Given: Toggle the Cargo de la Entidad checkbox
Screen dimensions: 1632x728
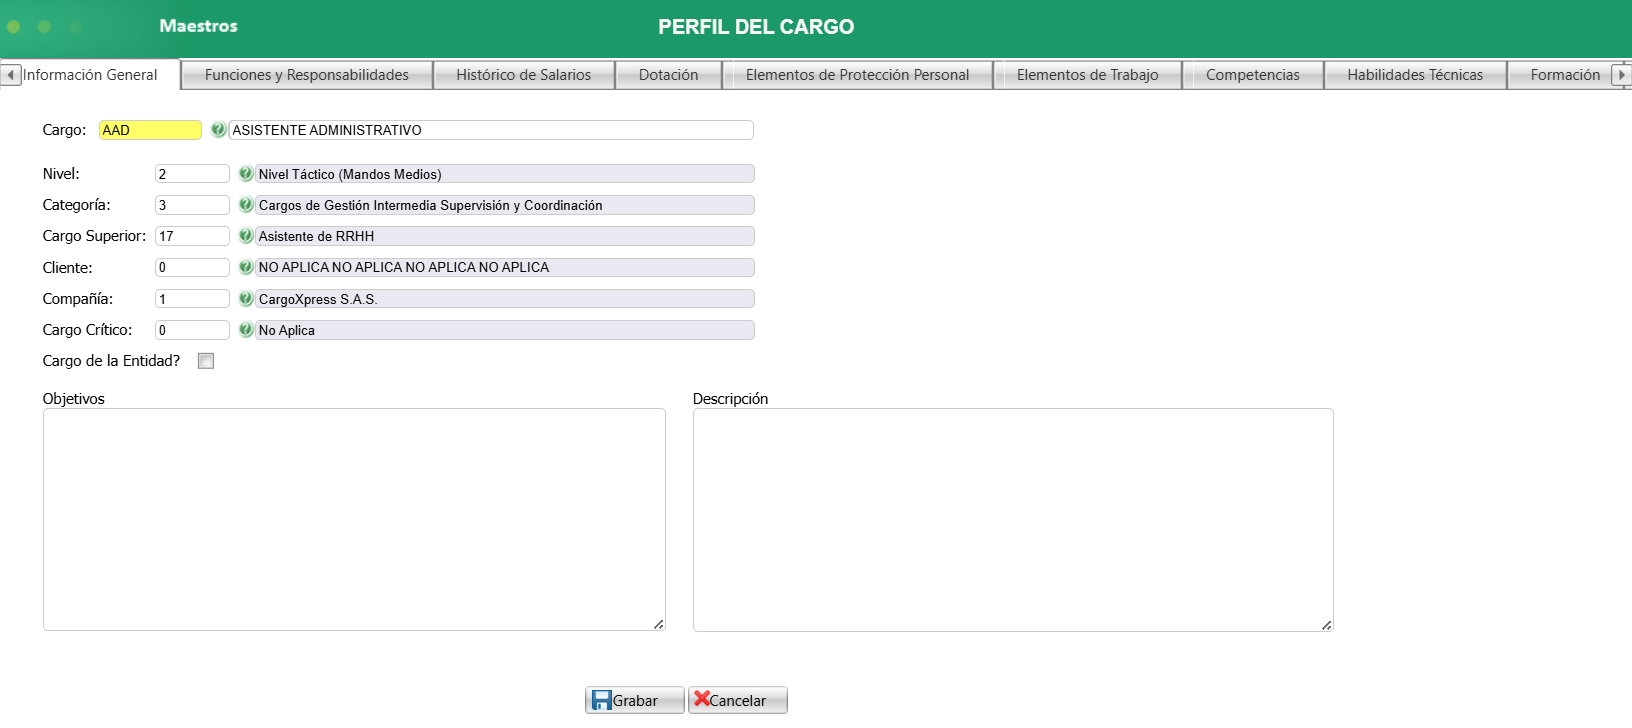Looking at the screenshot, I should (206, 361).
